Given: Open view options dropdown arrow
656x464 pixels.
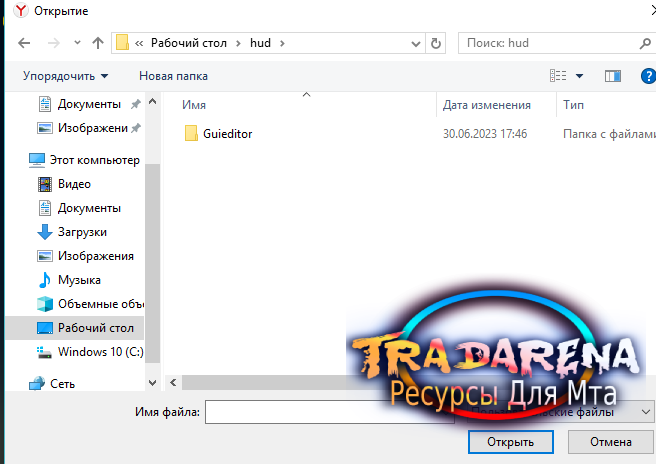Looking at the screenshot, I should pos(579,76).
